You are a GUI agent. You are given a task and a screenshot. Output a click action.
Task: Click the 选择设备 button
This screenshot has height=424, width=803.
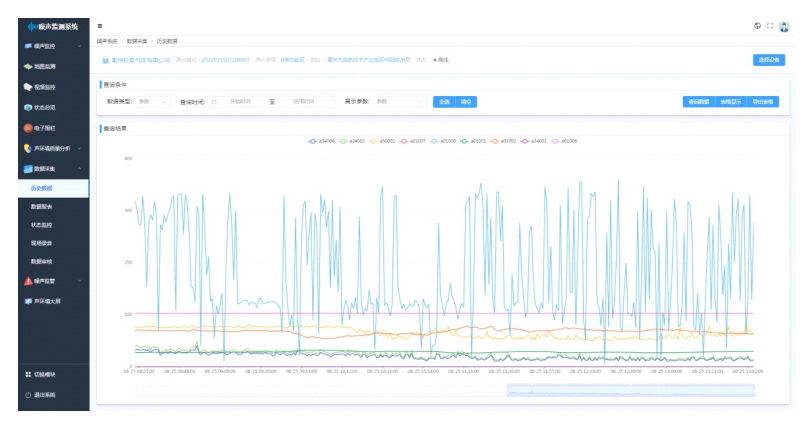pos(768,60)
